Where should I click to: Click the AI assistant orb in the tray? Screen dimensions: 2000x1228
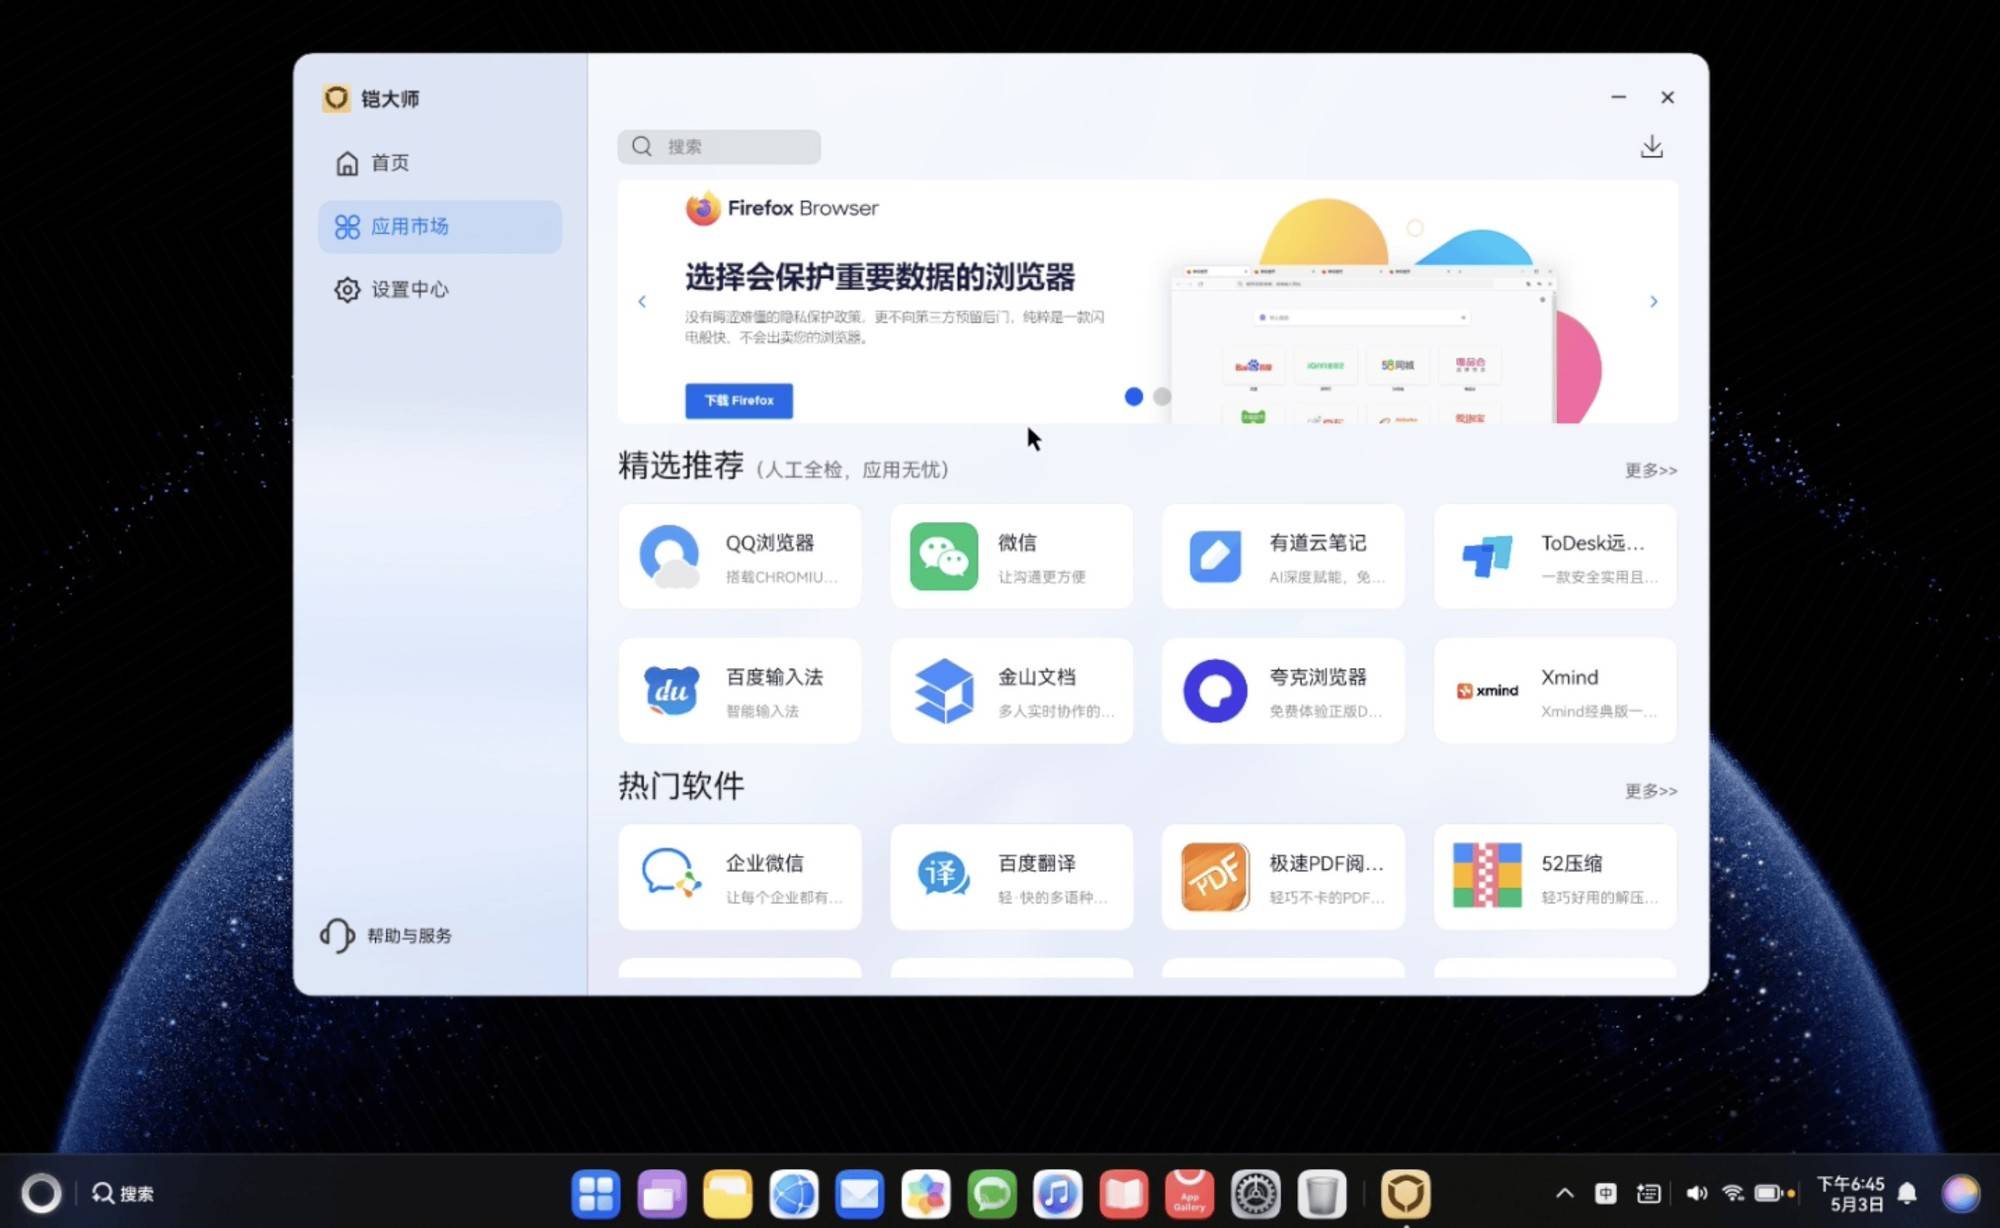point(1960,1193)
